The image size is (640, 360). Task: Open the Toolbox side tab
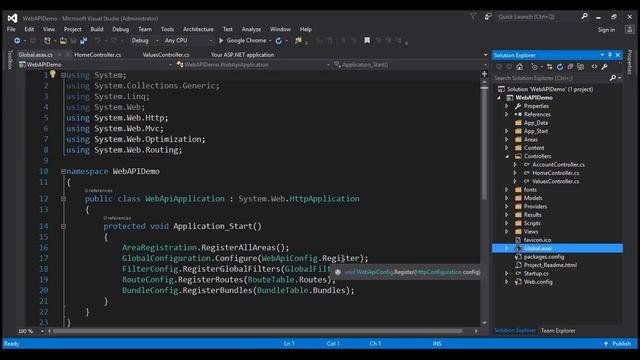(x=10, y=60)
